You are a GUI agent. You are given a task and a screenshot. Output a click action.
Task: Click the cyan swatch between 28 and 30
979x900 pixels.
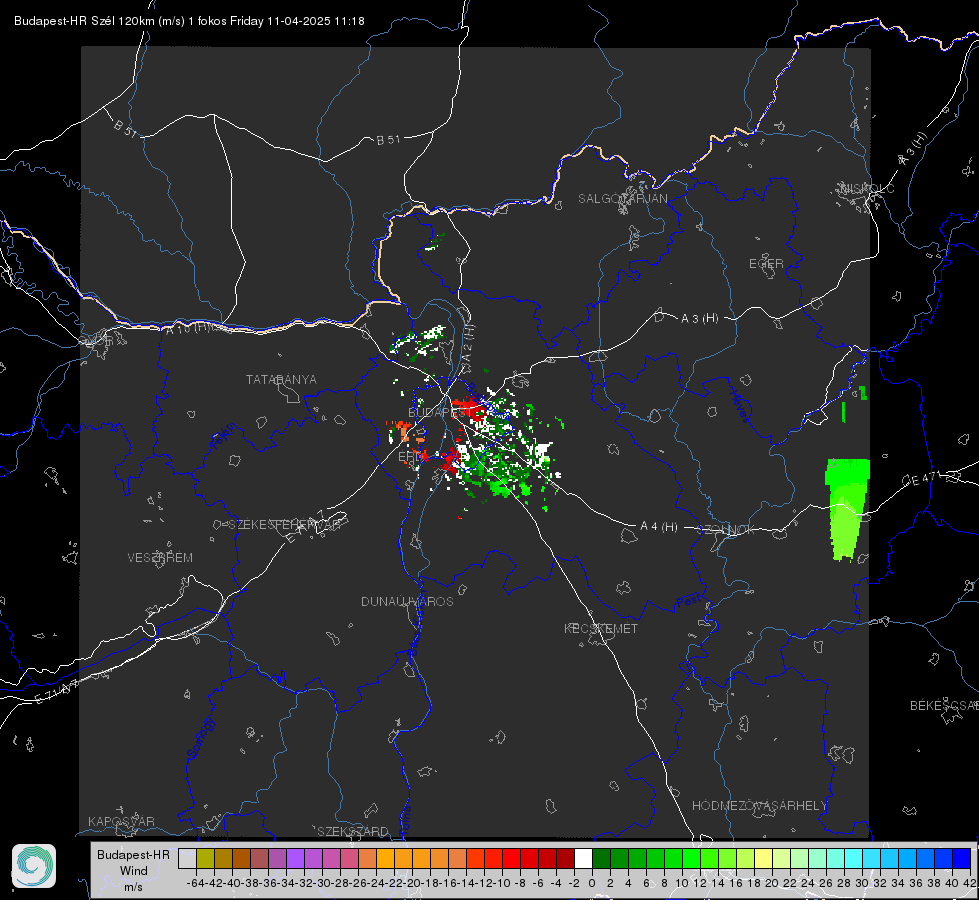click(x=854, y=859)
